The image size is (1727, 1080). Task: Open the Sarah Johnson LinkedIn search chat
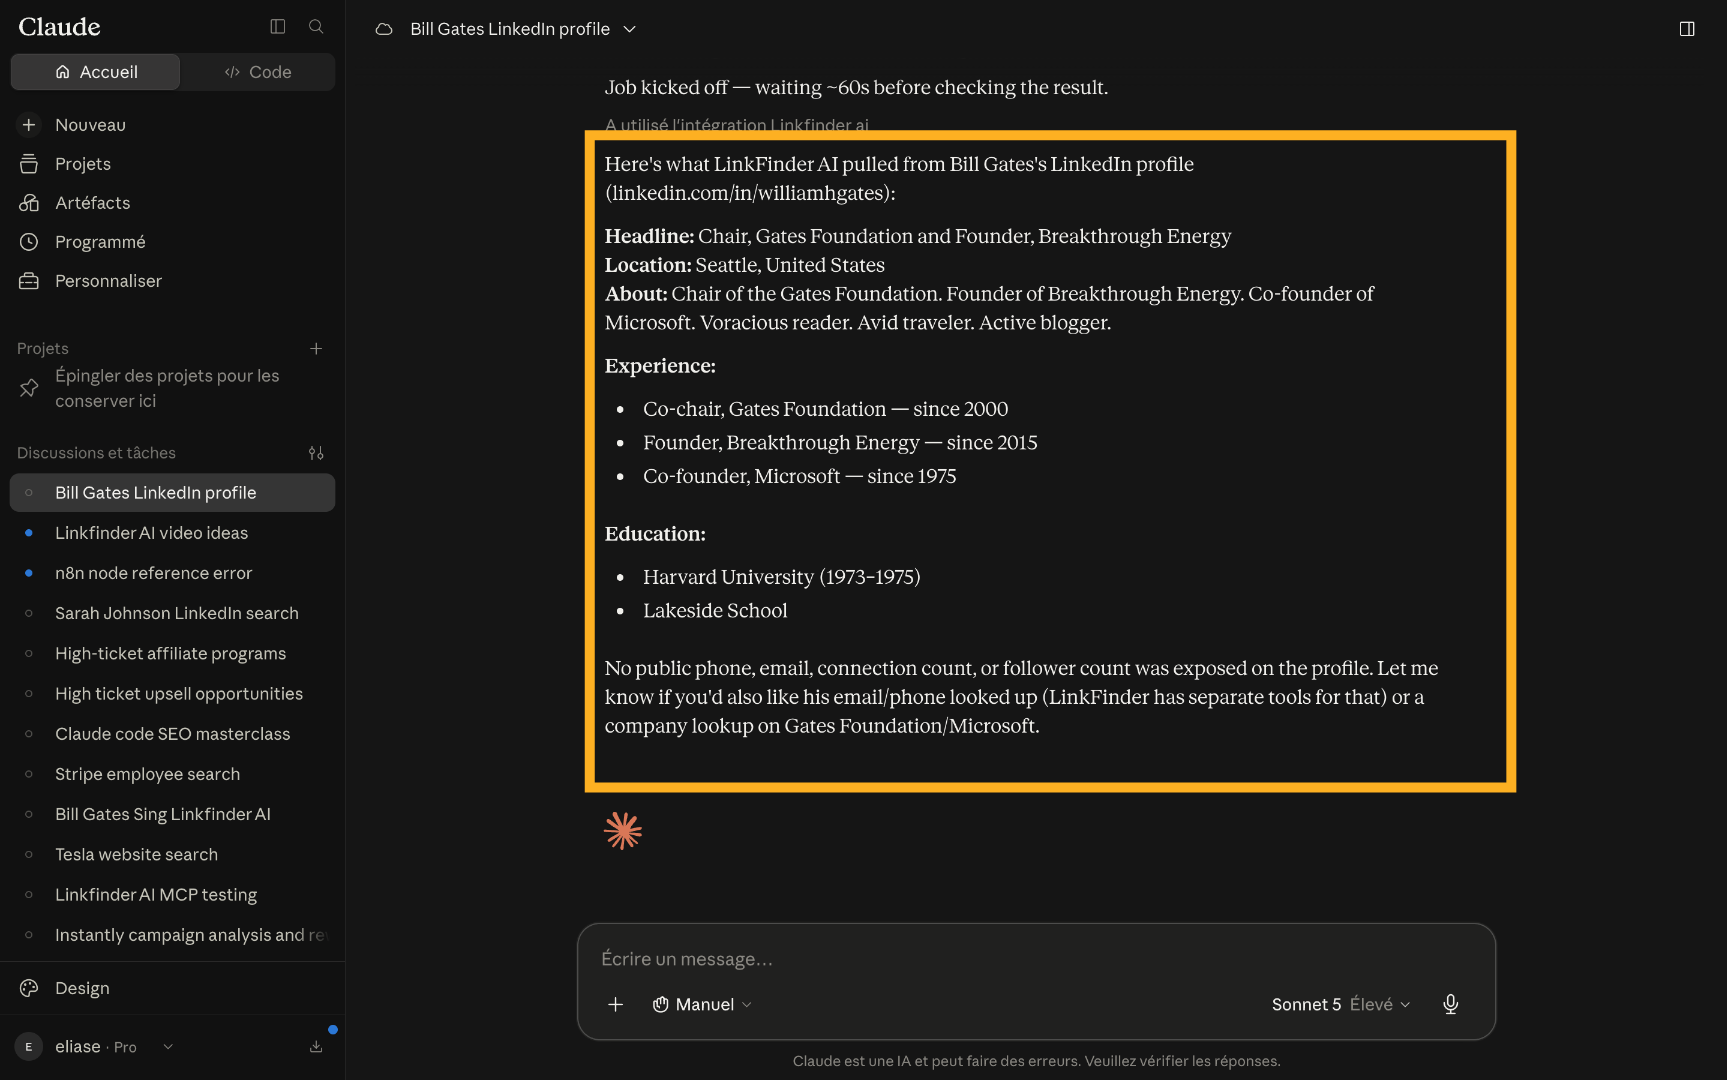click(x=172, y=613)
